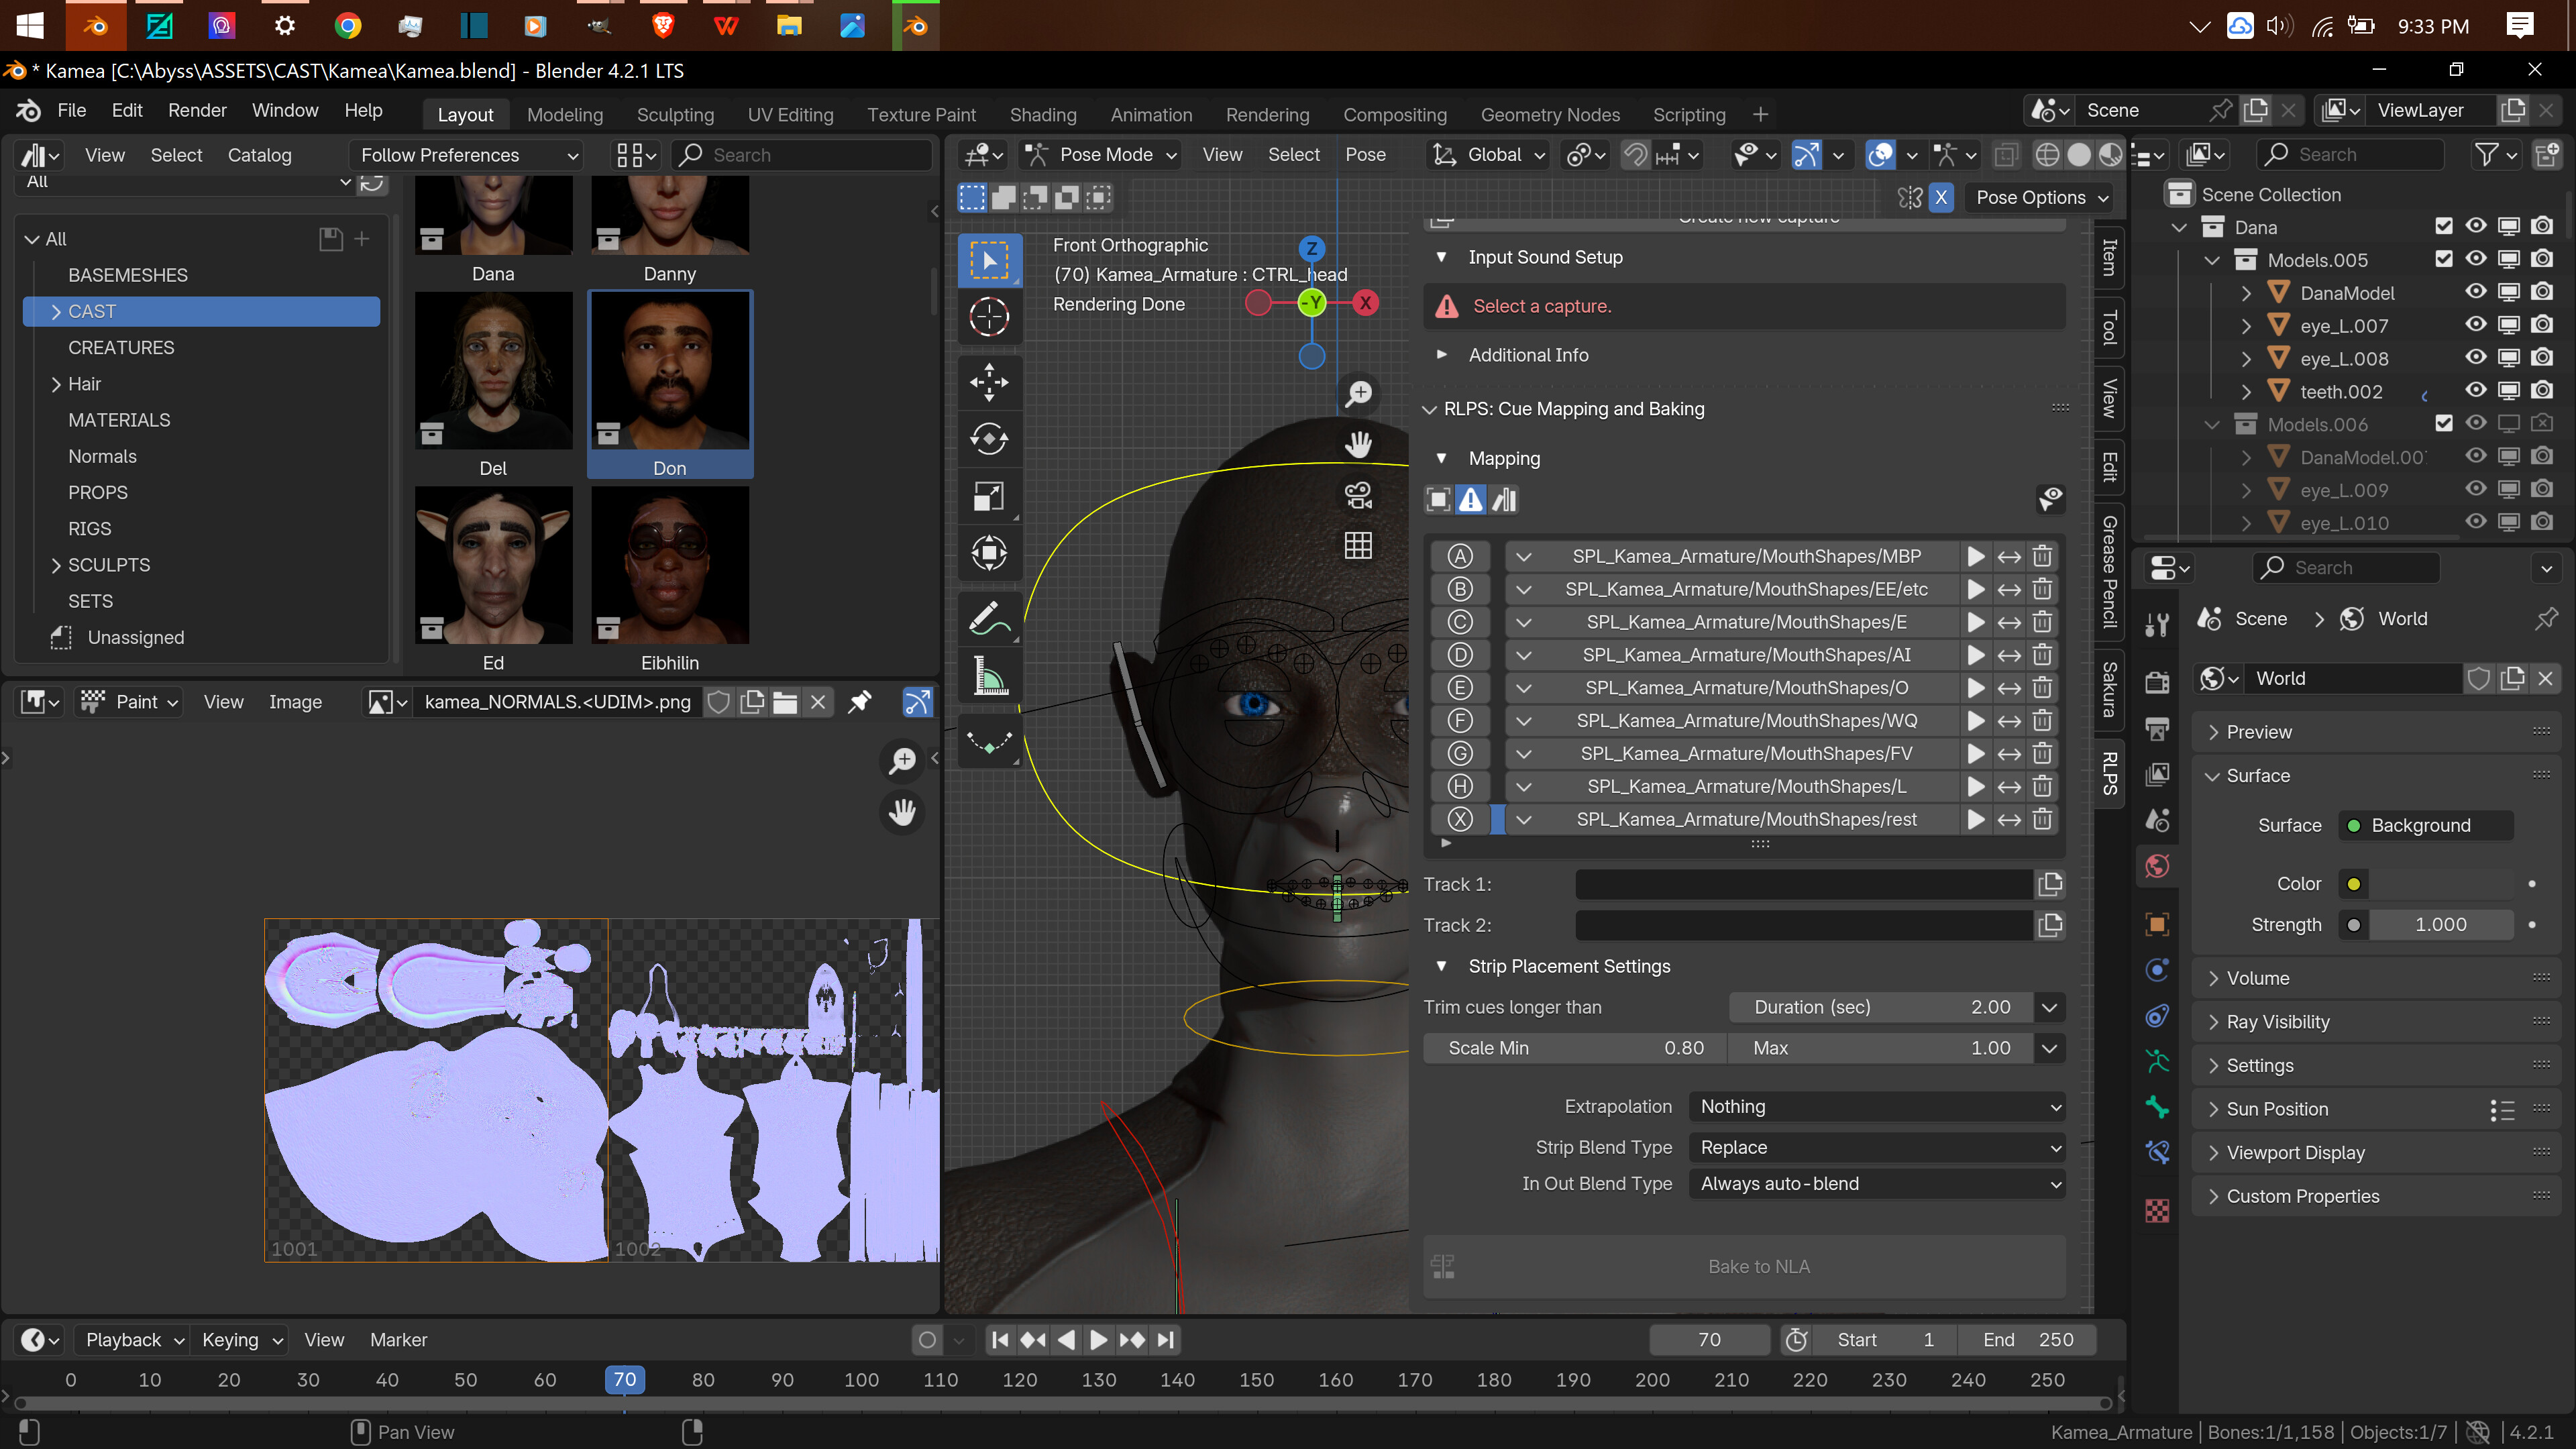The width and height of the screenshot is (2576, 1449).
Task: Click Bake to NLA button
Action: tap(1745, 1266)
